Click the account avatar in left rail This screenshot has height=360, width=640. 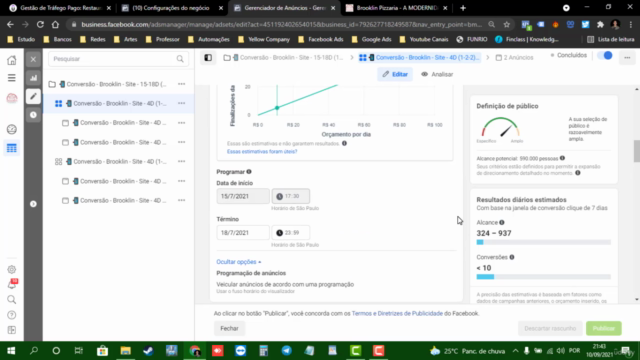[x=12, y=98]
